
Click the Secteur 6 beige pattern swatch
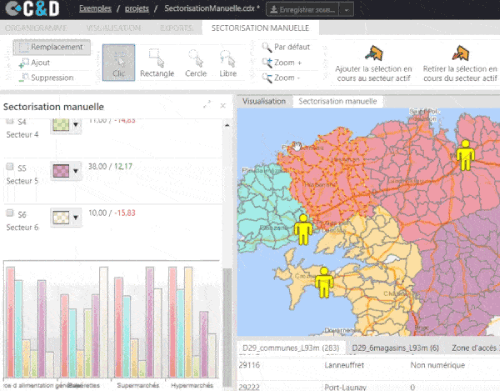61,217
